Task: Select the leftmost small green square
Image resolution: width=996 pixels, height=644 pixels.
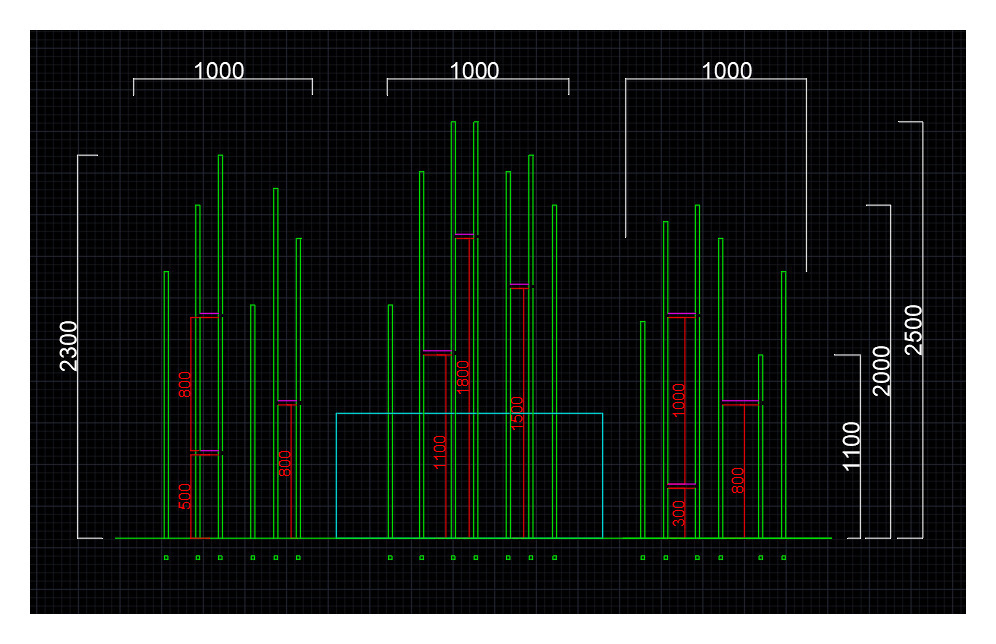Action: [166, 558]
